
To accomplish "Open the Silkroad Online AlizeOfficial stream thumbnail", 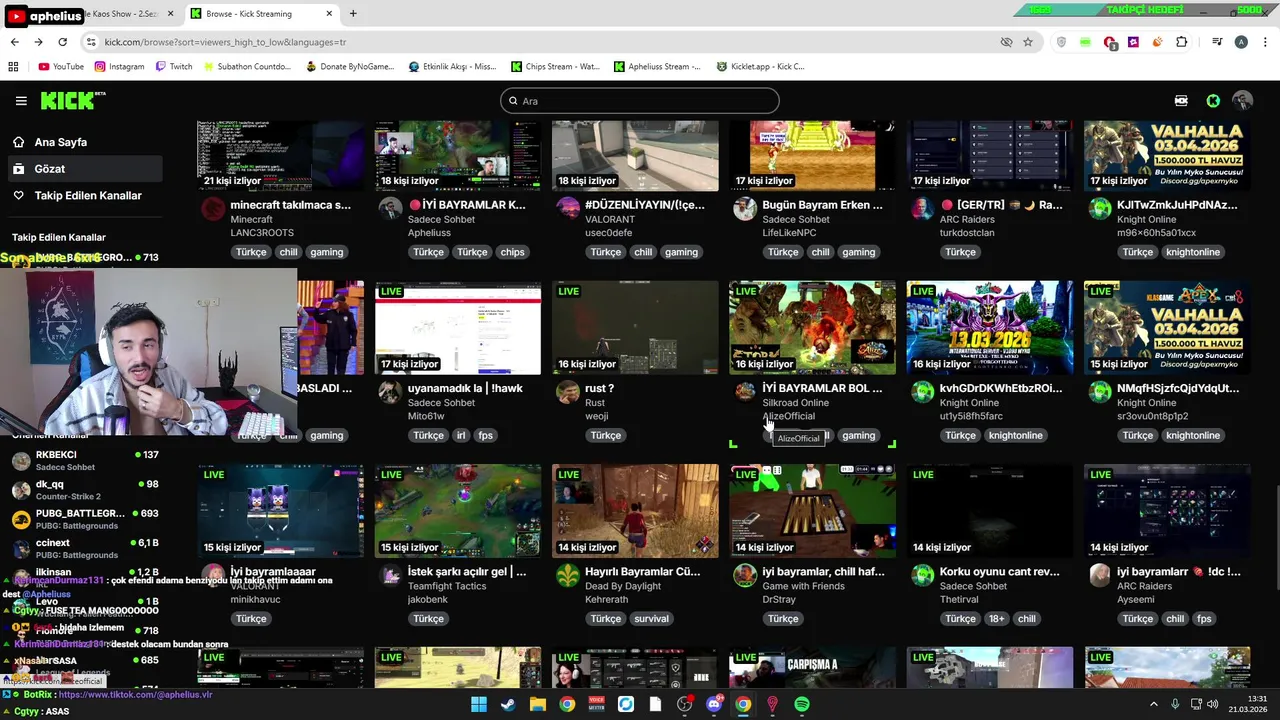I will 812,328.
